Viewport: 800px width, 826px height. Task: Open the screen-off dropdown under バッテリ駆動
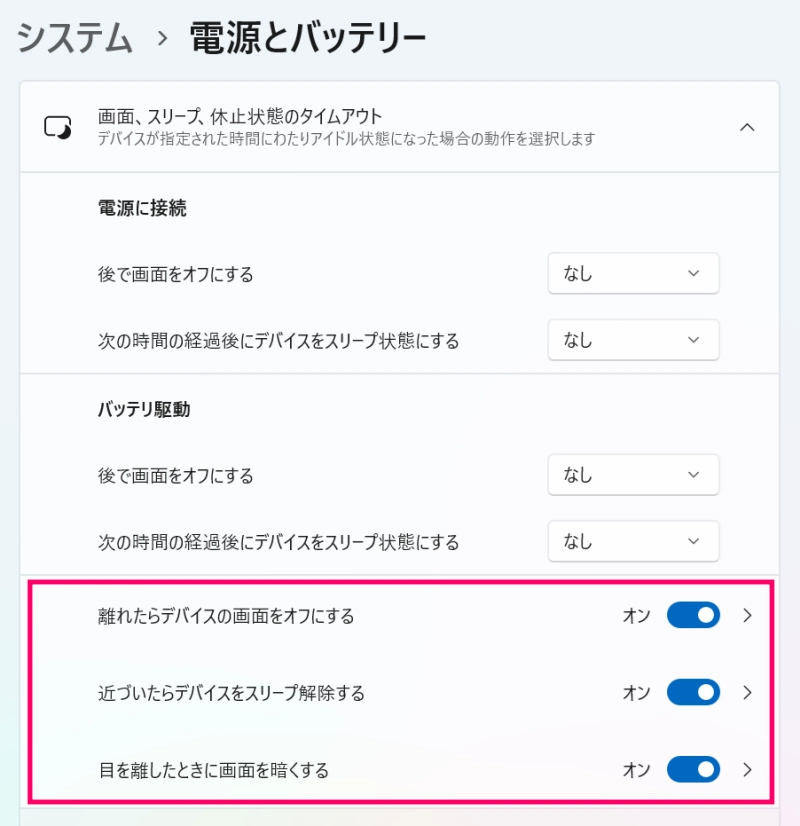[633, 474]
